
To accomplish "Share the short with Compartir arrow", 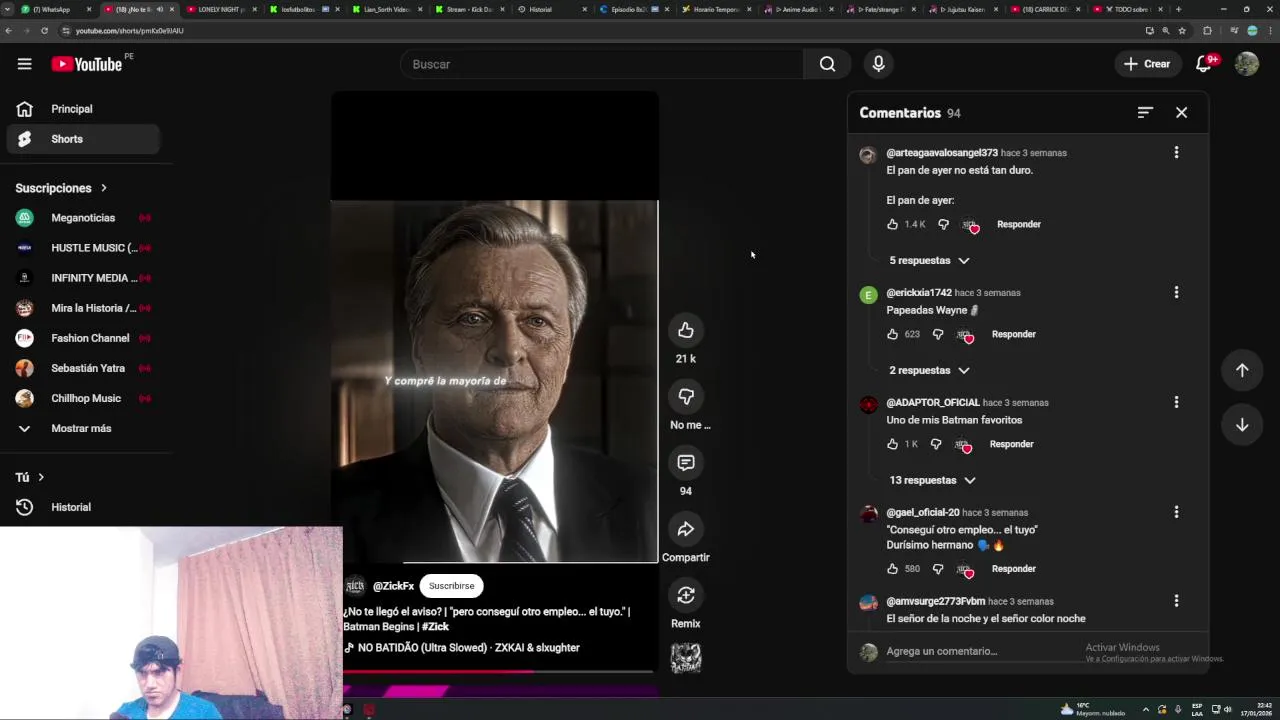I will click(685, 529).
